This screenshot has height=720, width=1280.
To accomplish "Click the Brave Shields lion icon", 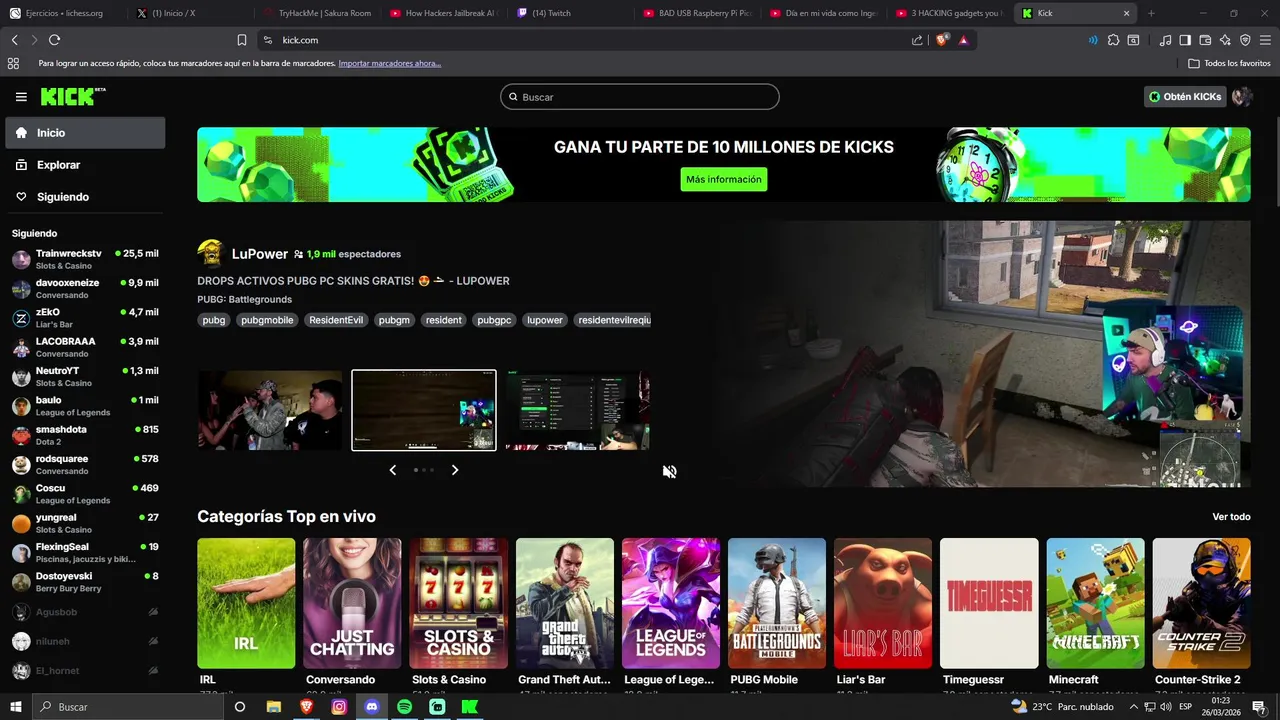I will coord(942,40).
